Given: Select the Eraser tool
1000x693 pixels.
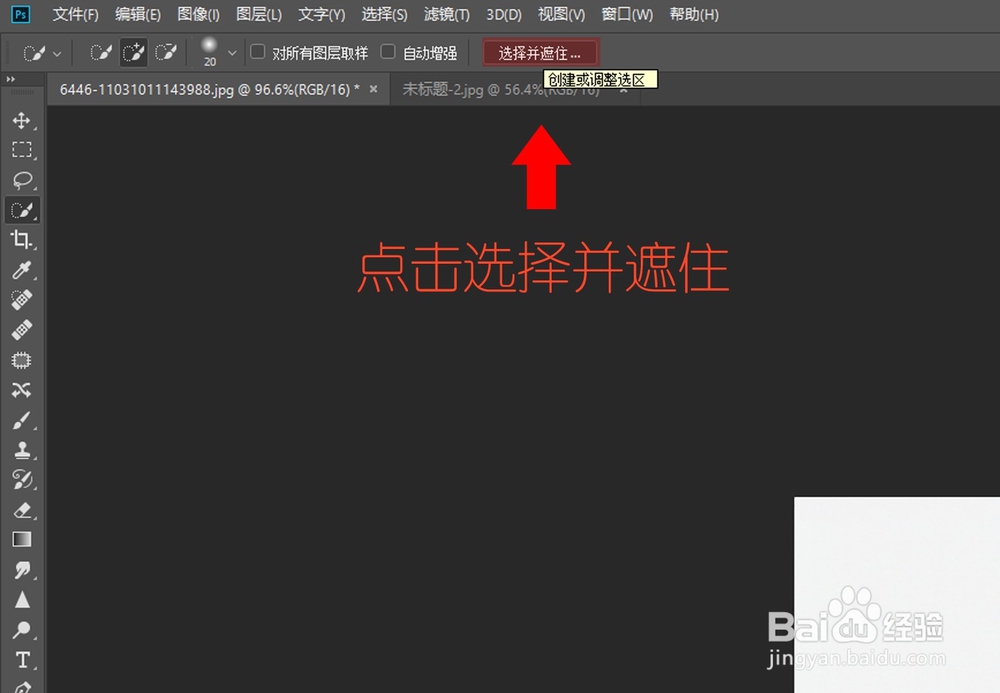Looking at the screenshot, I should pos(22,510).
